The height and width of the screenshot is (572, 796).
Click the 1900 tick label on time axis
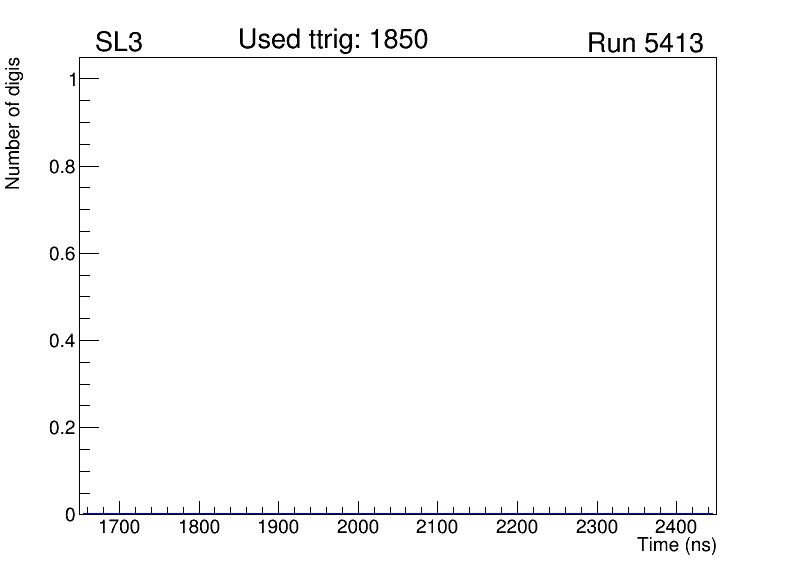[x=278, y=528]
